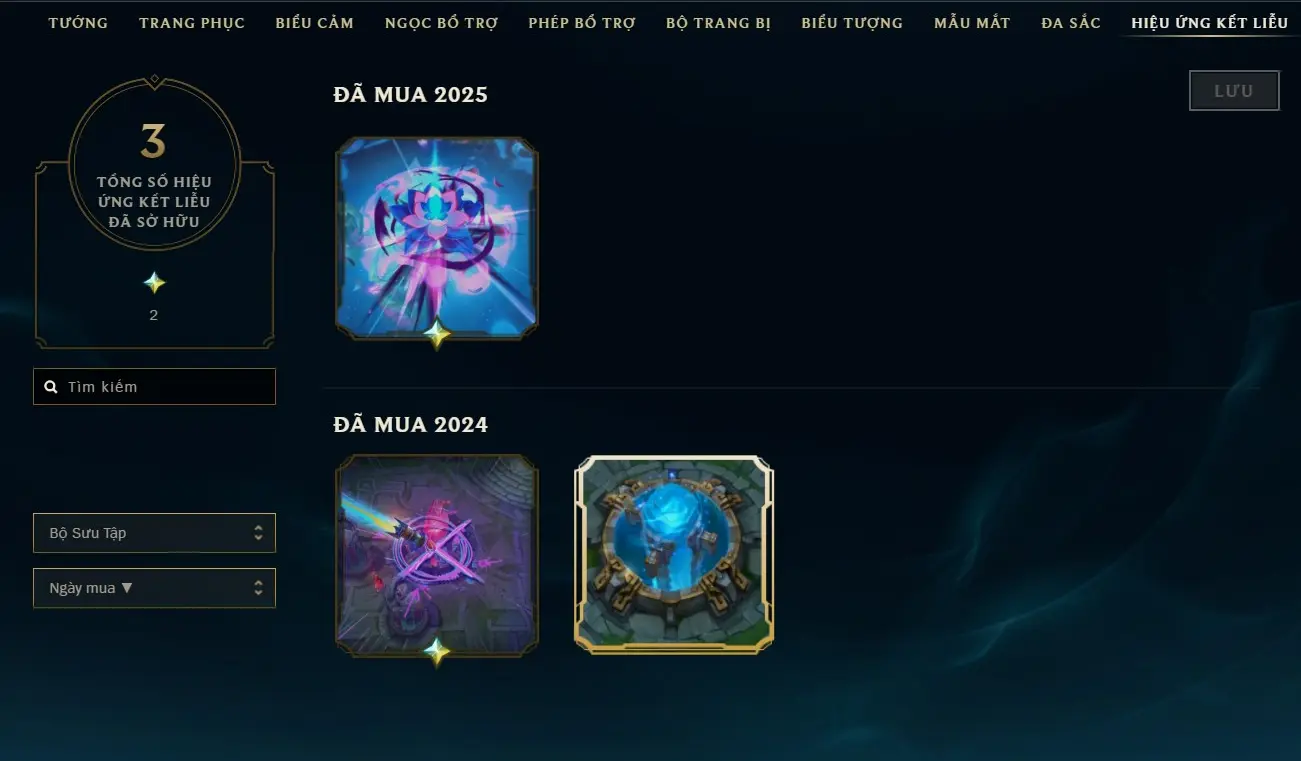This screenshot has height=761, width=1301.
Task: Click the magnifying glass search icon
Action: (x=51, y=386)
